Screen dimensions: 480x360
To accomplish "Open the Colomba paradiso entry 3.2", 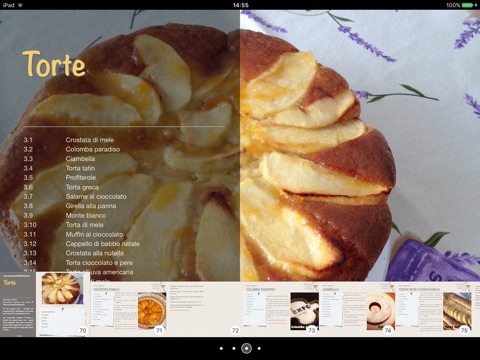I will point(93,149).
